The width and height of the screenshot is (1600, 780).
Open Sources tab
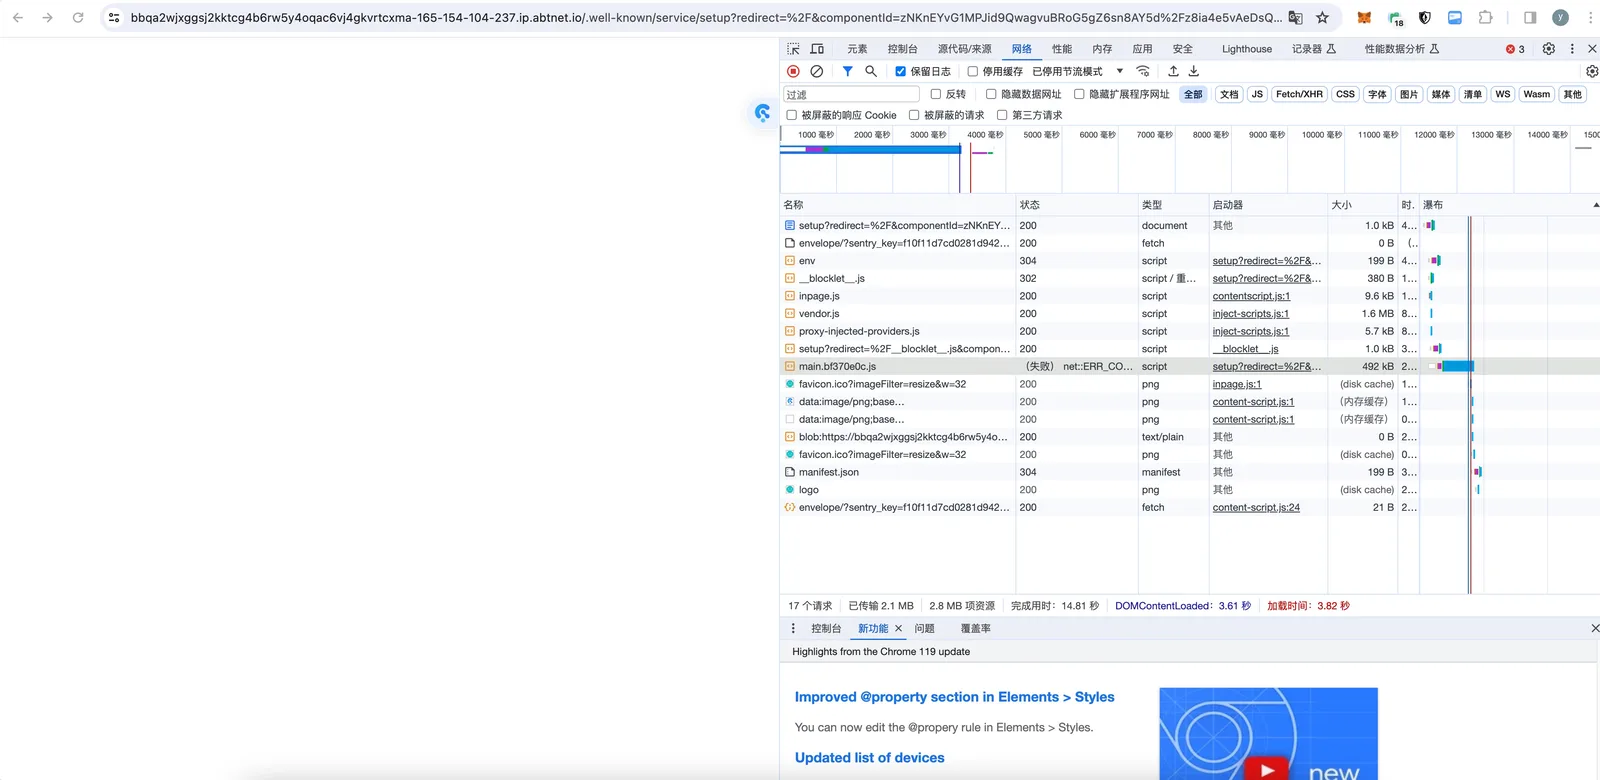point(965,49)
